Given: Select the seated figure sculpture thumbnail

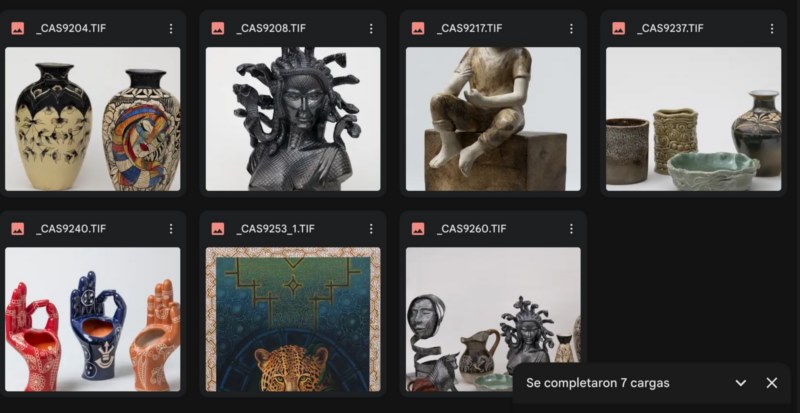Looking at the screenshot, I should pos(493,119).
